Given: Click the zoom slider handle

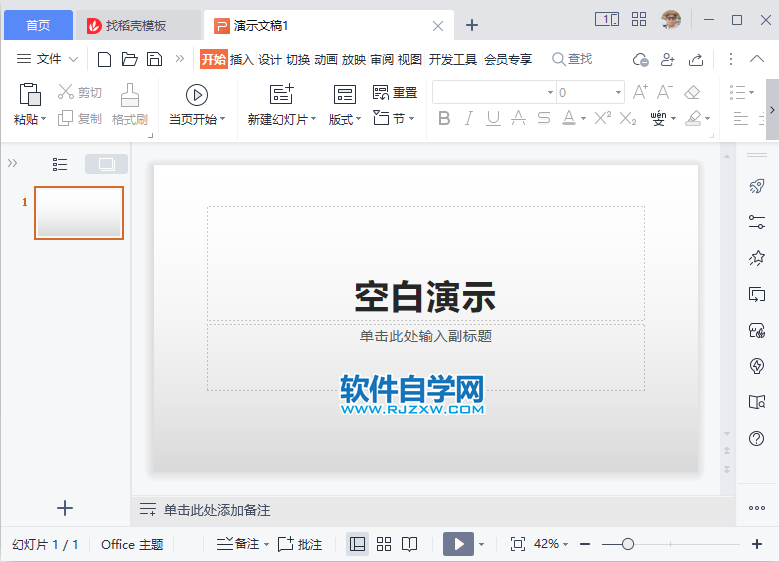Looking at the screenshot, I should pyautogui.click(x=627, y=544).
